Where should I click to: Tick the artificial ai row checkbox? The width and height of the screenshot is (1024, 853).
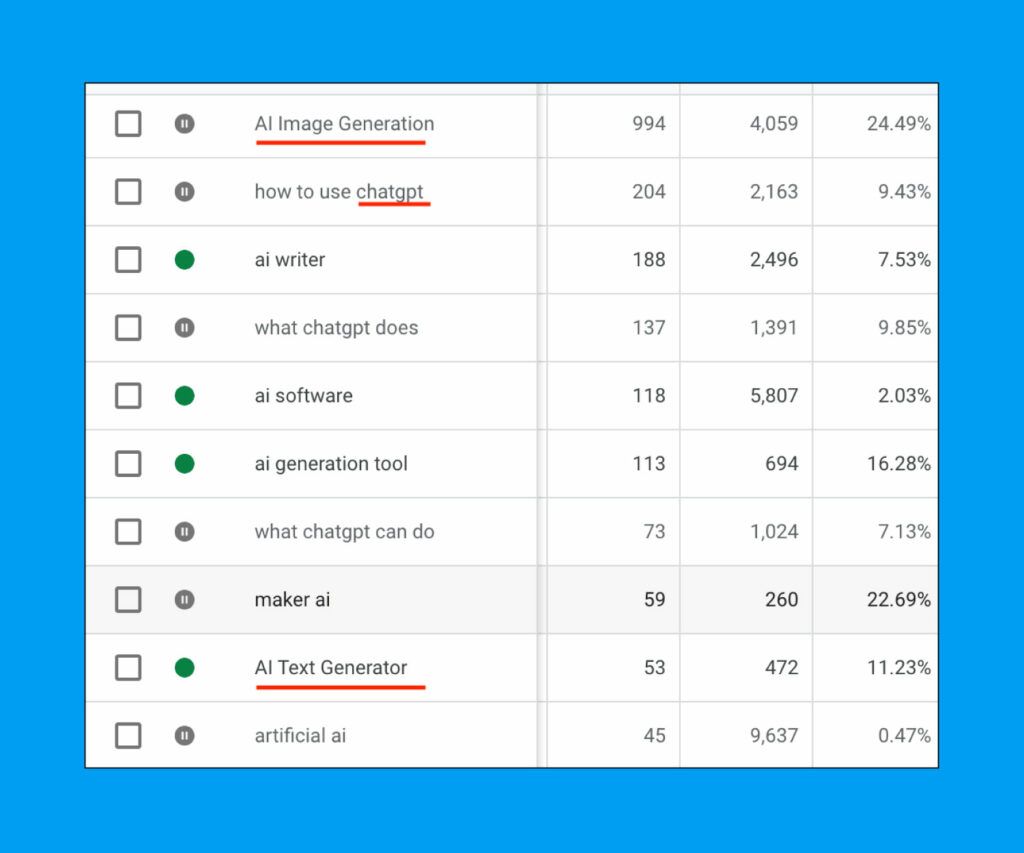pyautogui.click(x=128, y=735)
